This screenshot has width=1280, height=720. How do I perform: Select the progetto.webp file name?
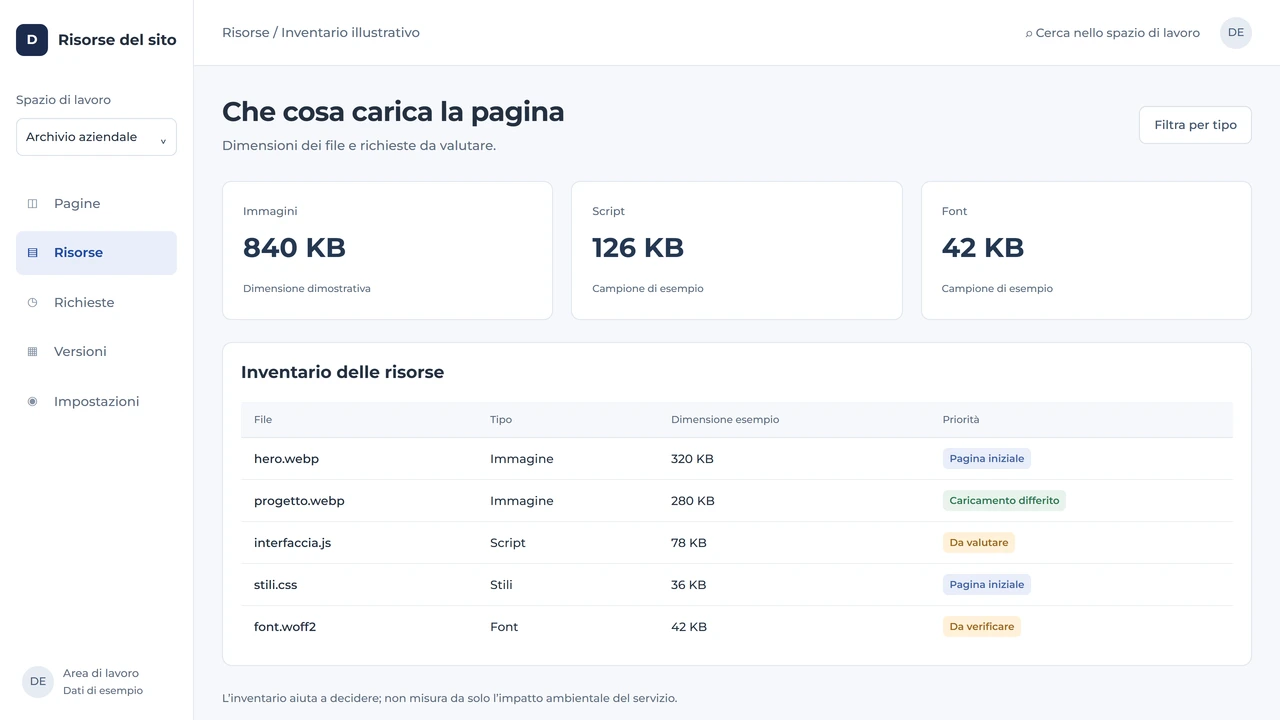pyautogui.click(x=299, y=501)
